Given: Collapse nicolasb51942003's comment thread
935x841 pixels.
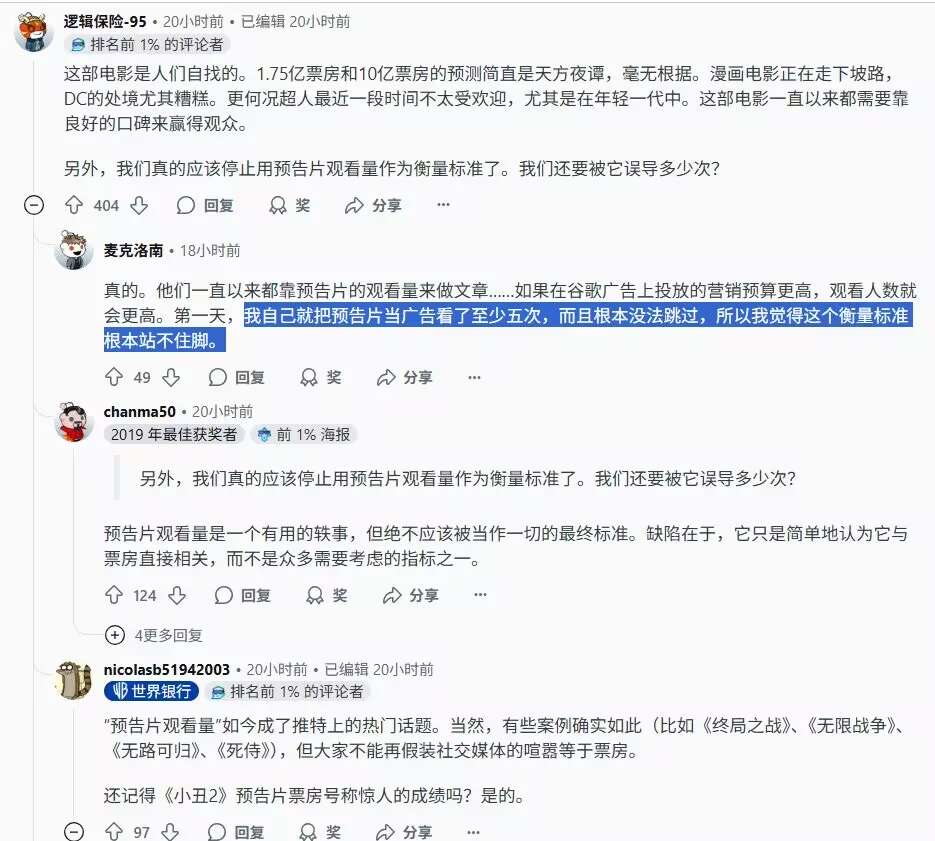Looking at the screenshot, I should (x=74, y=831).
